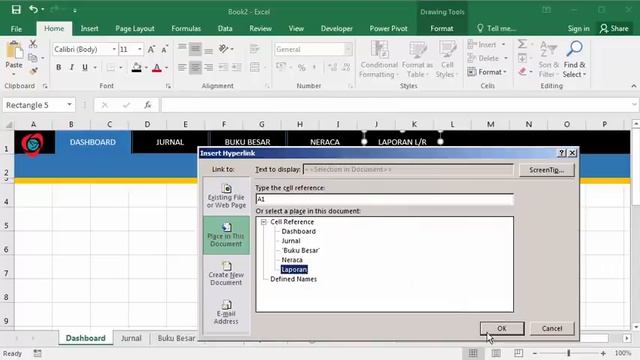Select E-mail Address link option
Image resolution: width=640 pixels, height=360 pixels.
[226, 313]
